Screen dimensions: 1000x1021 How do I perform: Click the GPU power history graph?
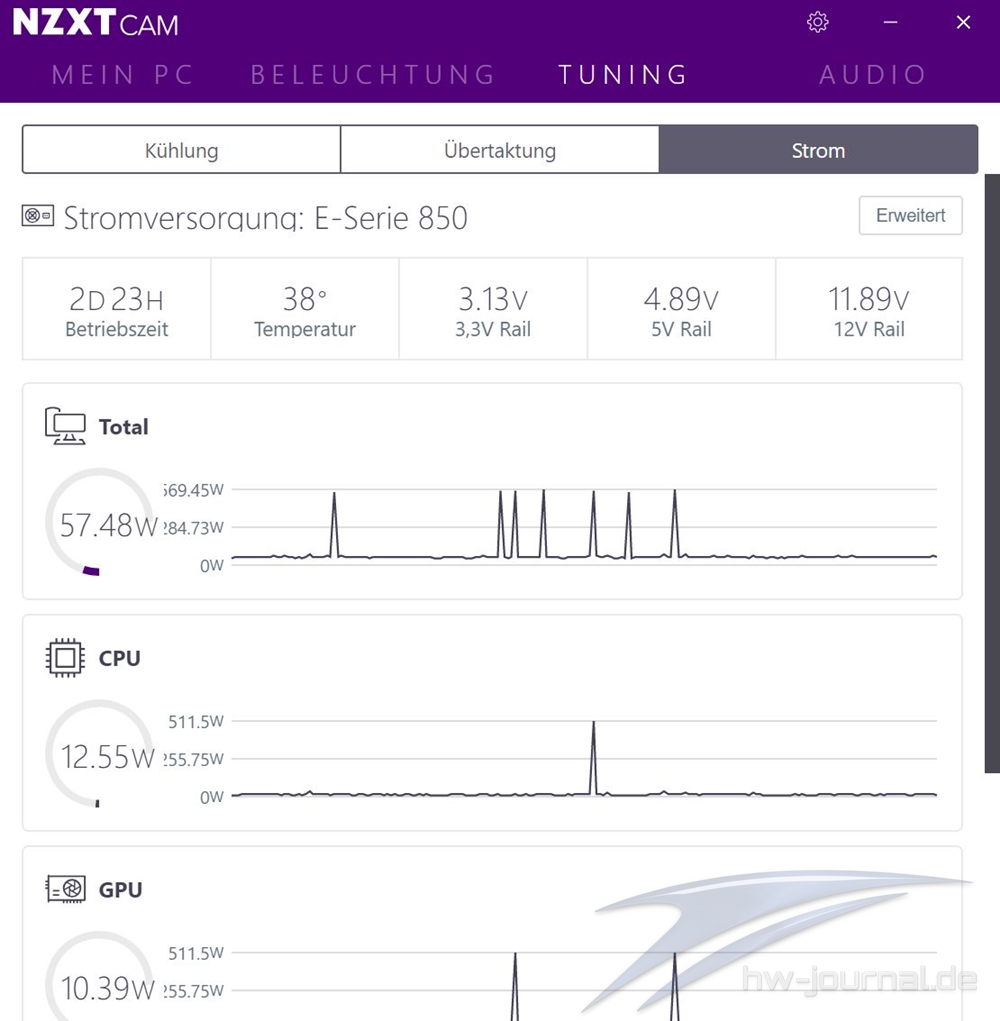(x=584, y=985)
